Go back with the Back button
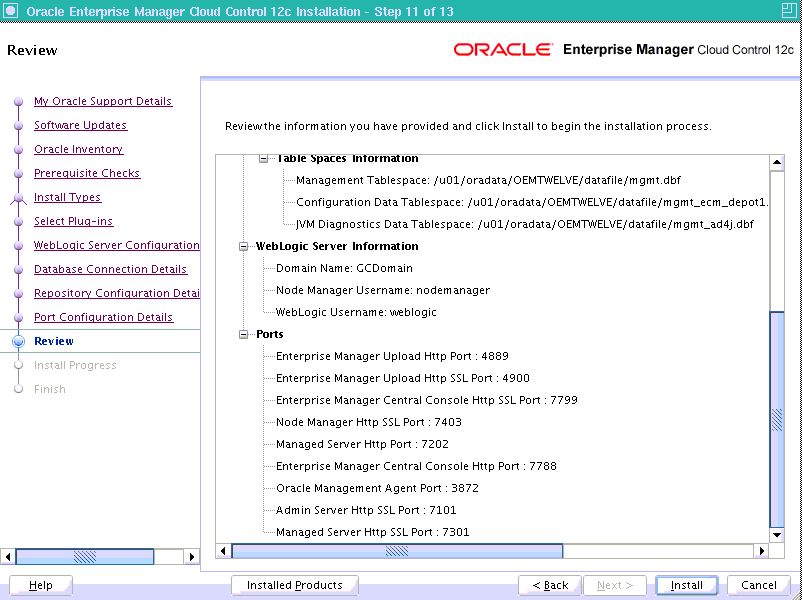Screen dimensions: 802x600 550,585
